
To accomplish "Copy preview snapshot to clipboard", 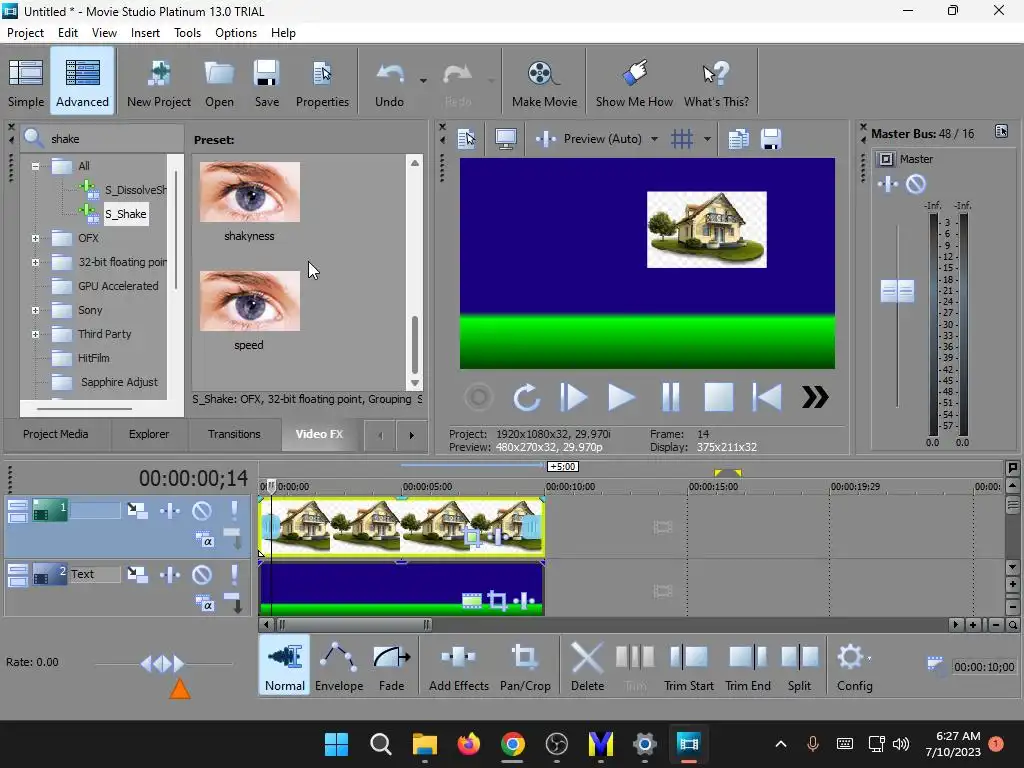I will (x=738, y=138).
